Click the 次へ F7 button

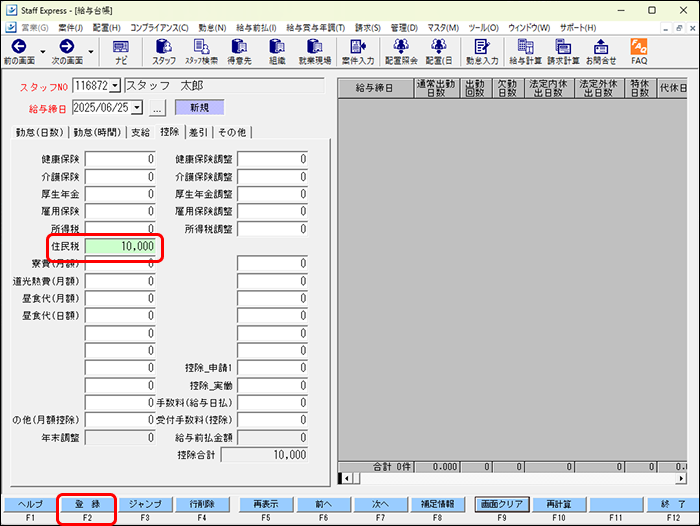coord(380,505)
